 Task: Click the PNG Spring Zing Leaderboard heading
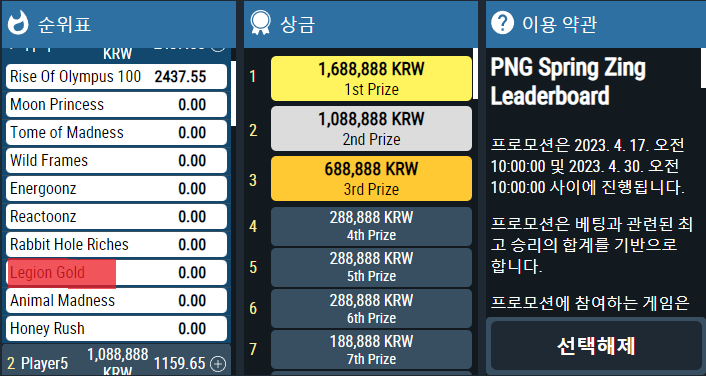(x=568, y=82)
